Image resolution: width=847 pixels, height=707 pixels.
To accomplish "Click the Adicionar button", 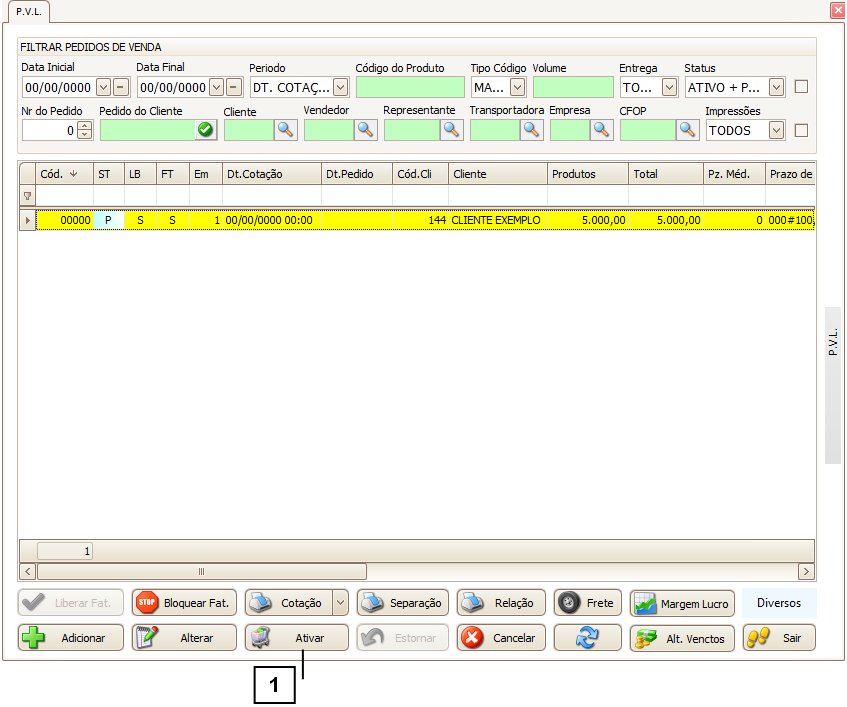I will tap(71, 638).
